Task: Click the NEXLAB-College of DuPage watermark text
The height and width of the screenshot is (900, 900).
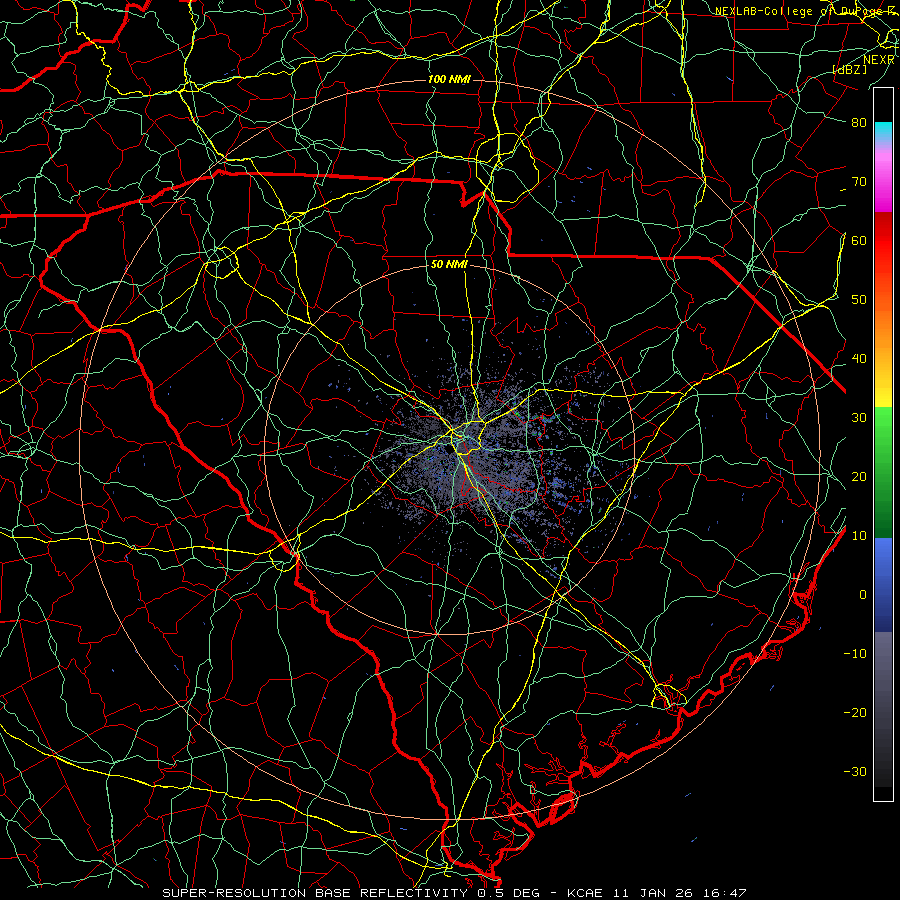Action: 804,11
